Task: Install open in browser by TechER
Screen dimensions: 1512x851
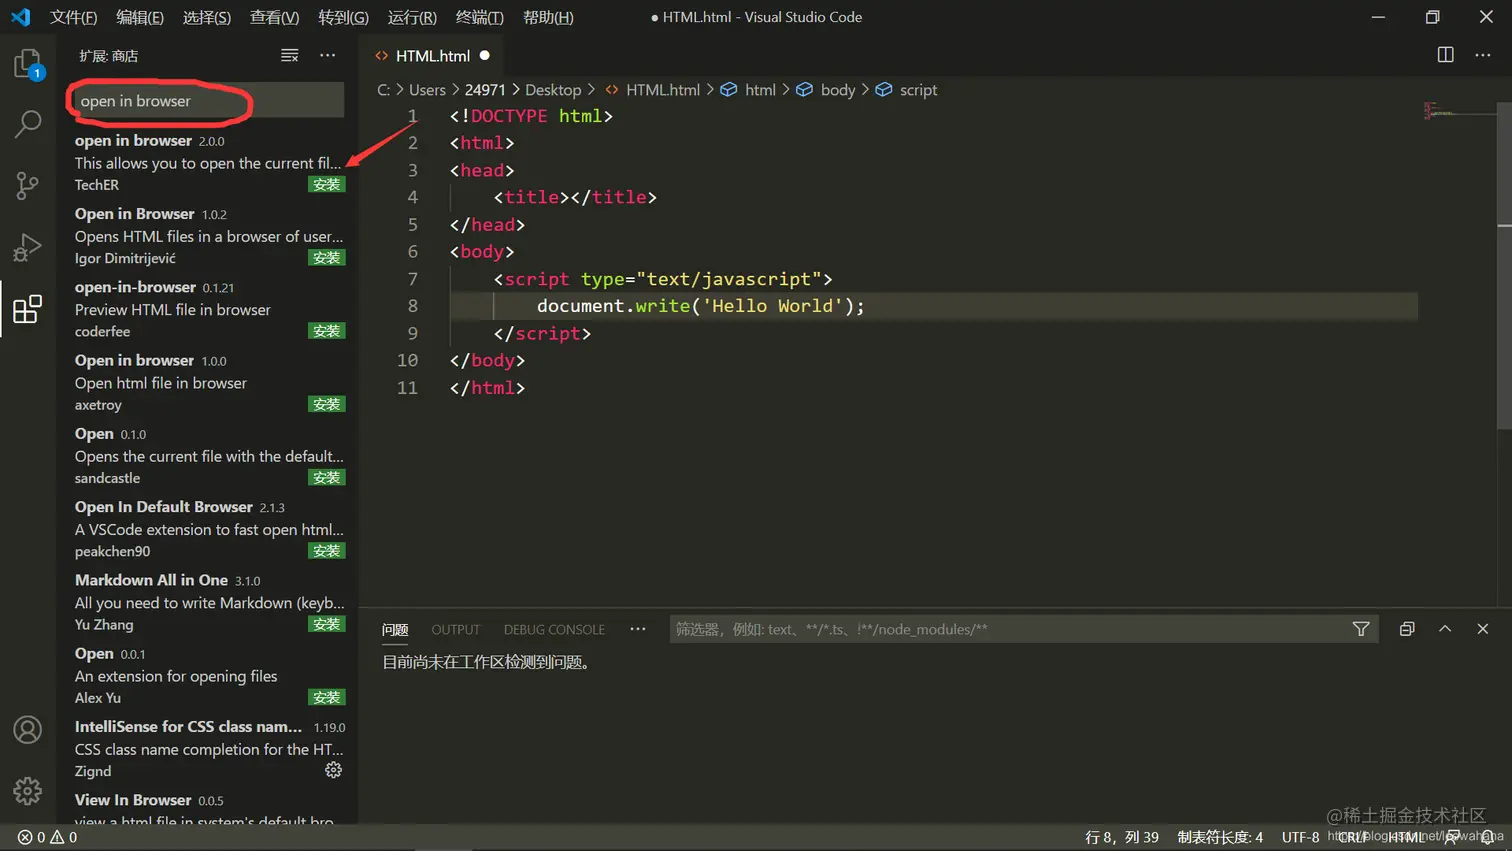Action: tap(327, 185)
